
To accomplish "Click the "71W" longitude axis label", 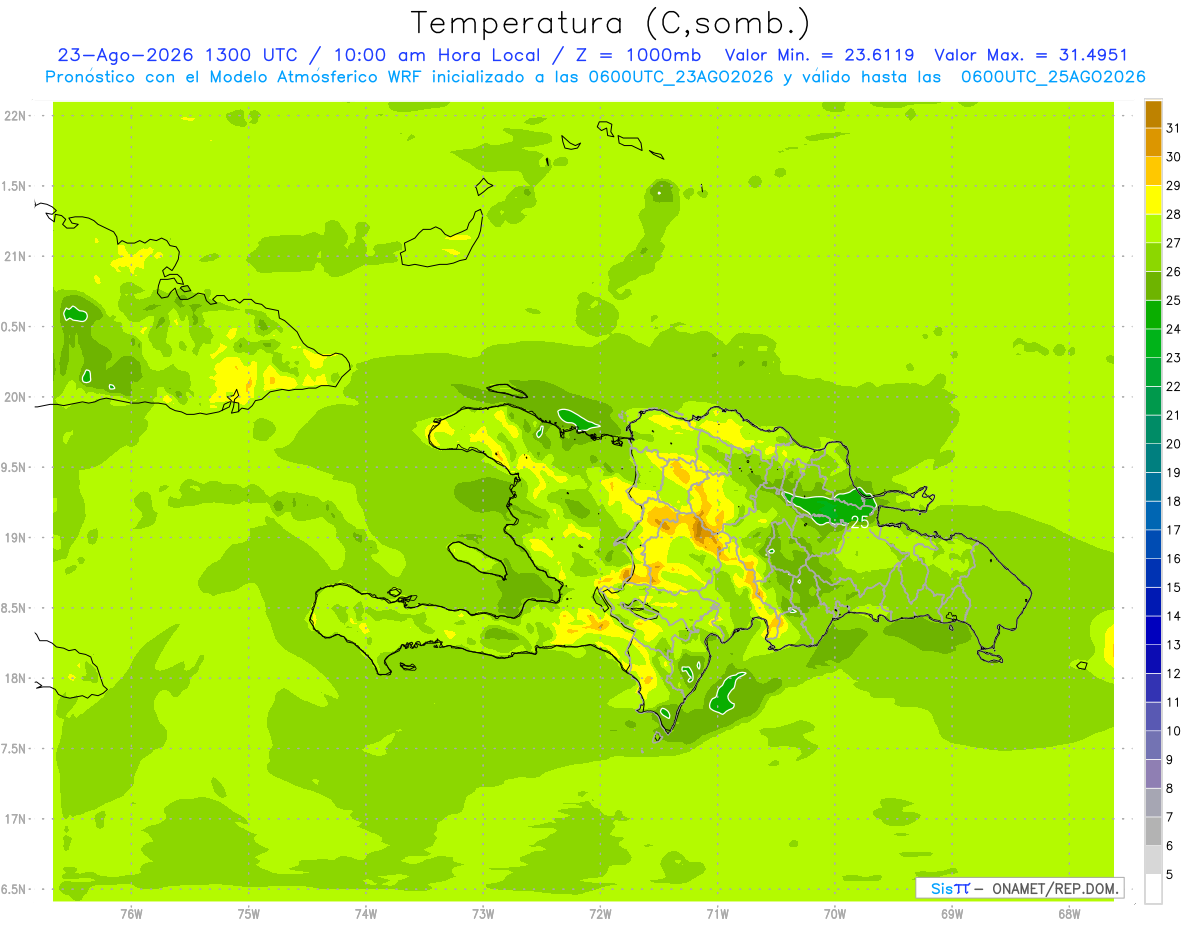I will [717, 914].
